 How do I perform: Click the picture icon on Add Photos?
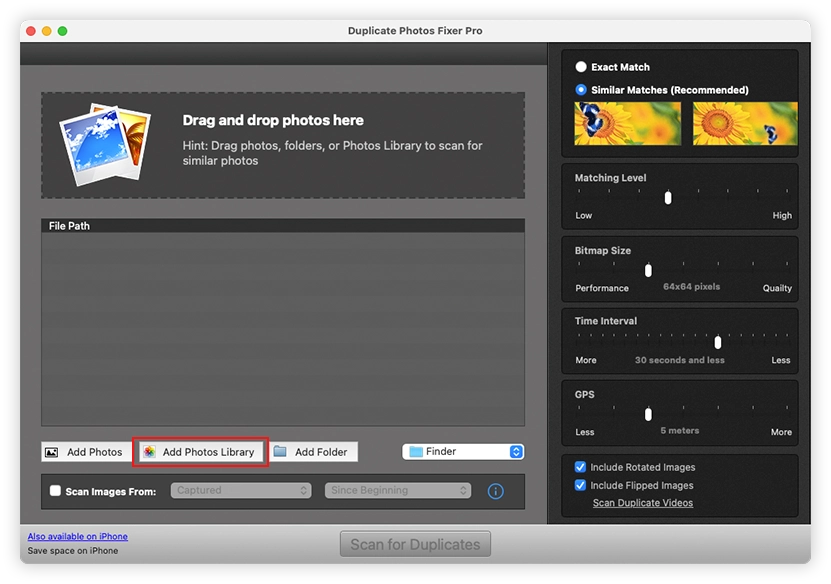(51, 452)
